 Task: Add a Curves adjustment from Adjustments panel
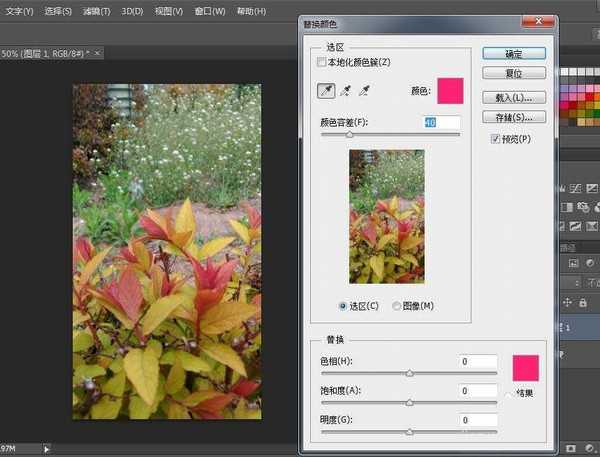(x=575, y=188)
